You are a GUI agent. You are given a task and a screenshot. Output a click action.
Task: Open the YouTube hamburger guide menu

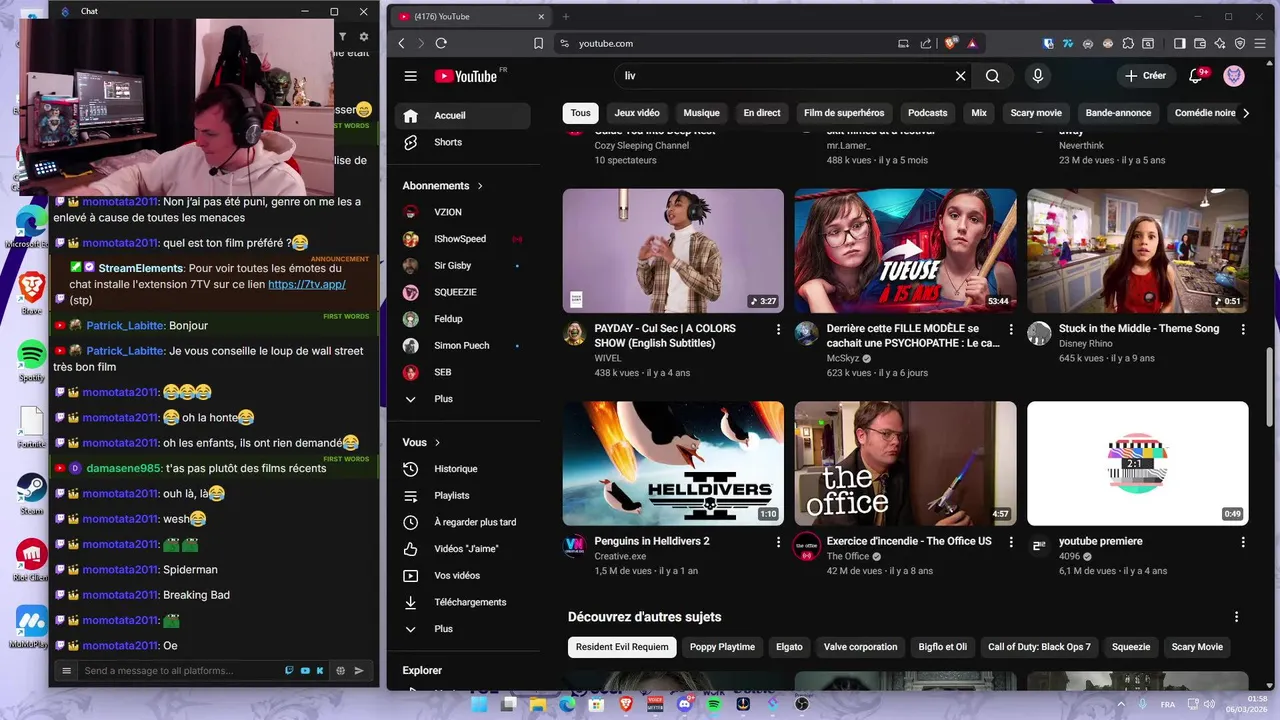tap(410, 76)
